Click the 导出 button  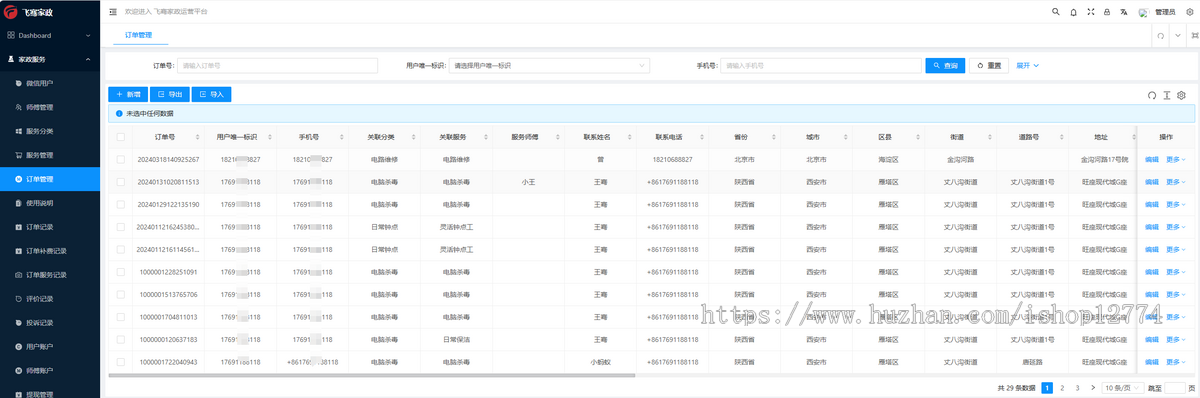click(x=170, y=94)
